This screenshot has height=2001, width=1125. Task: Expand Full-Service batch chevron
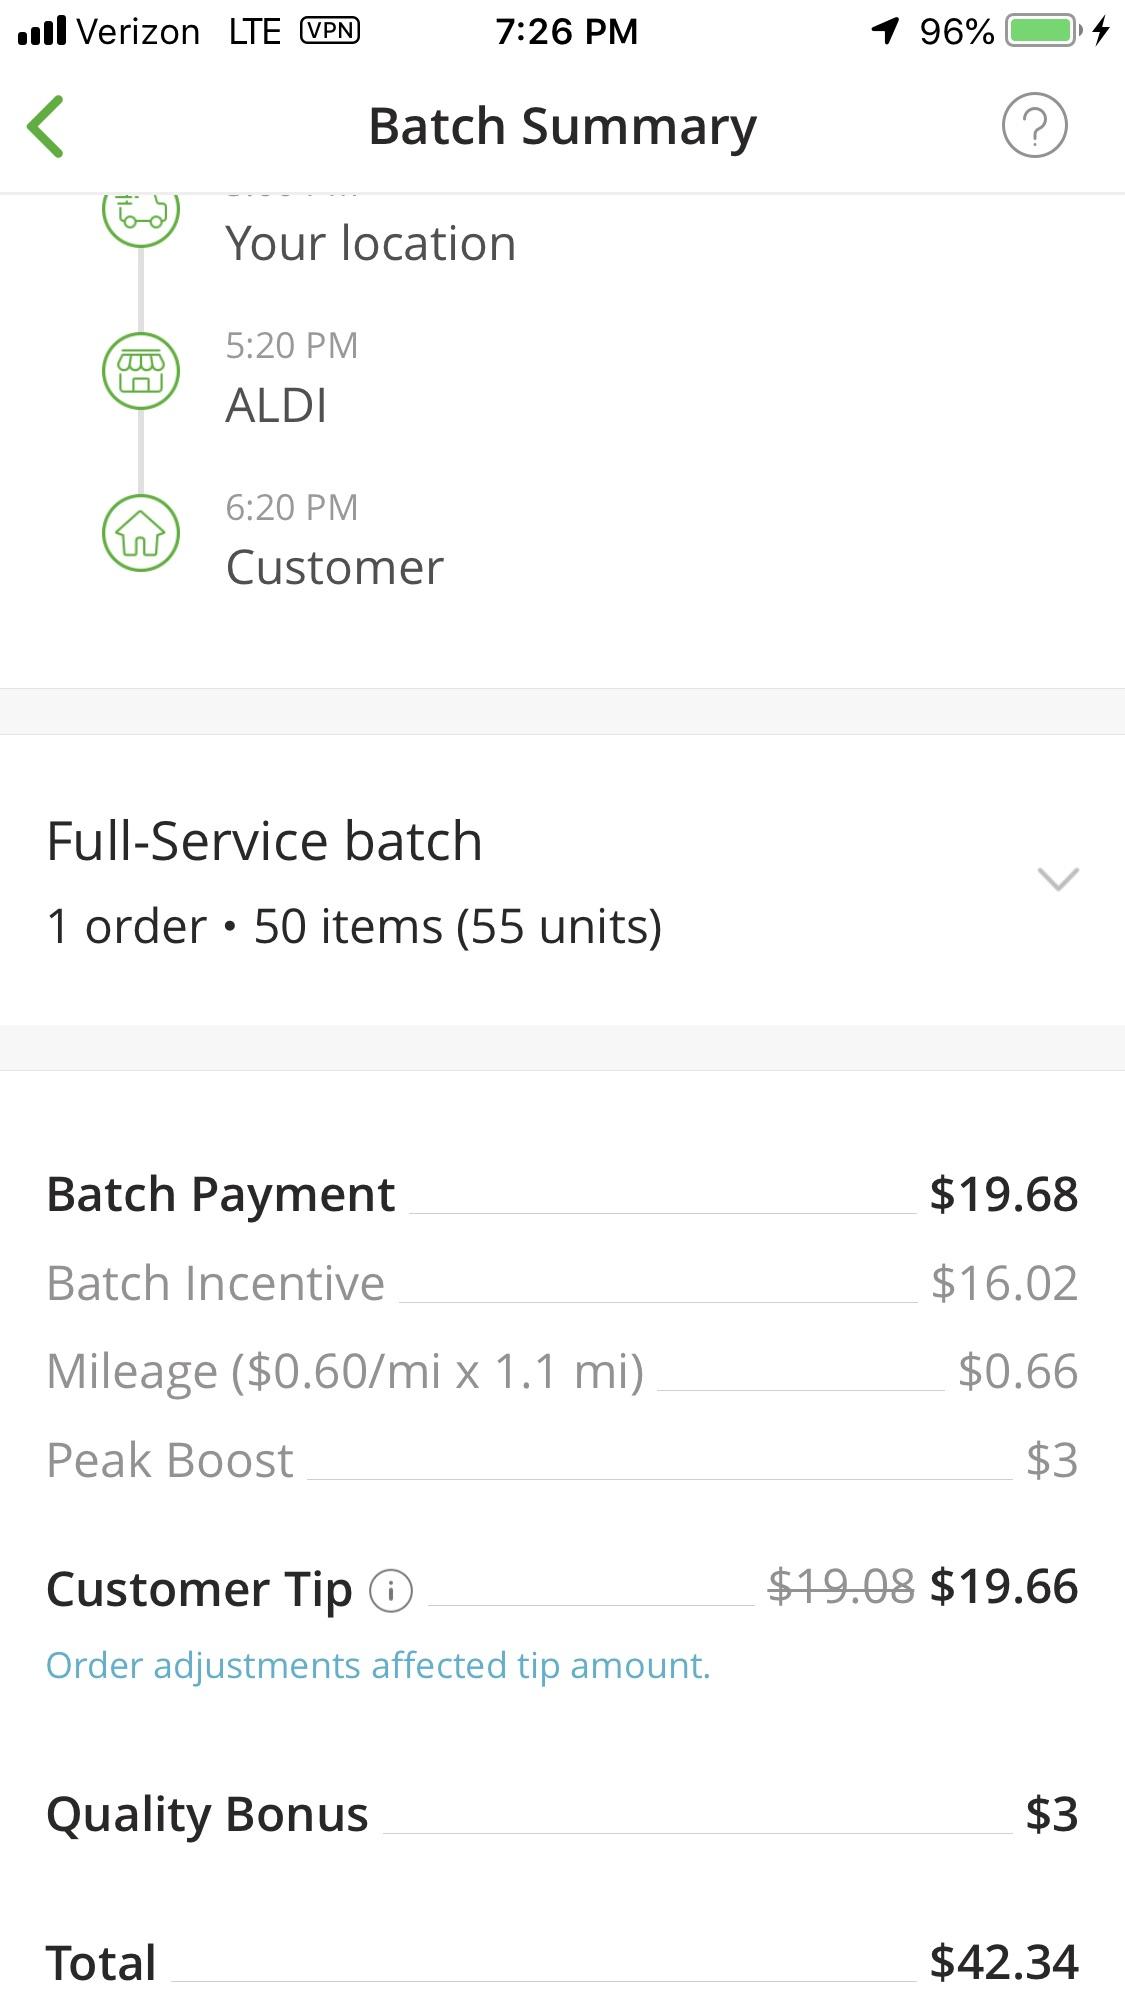1058,879
